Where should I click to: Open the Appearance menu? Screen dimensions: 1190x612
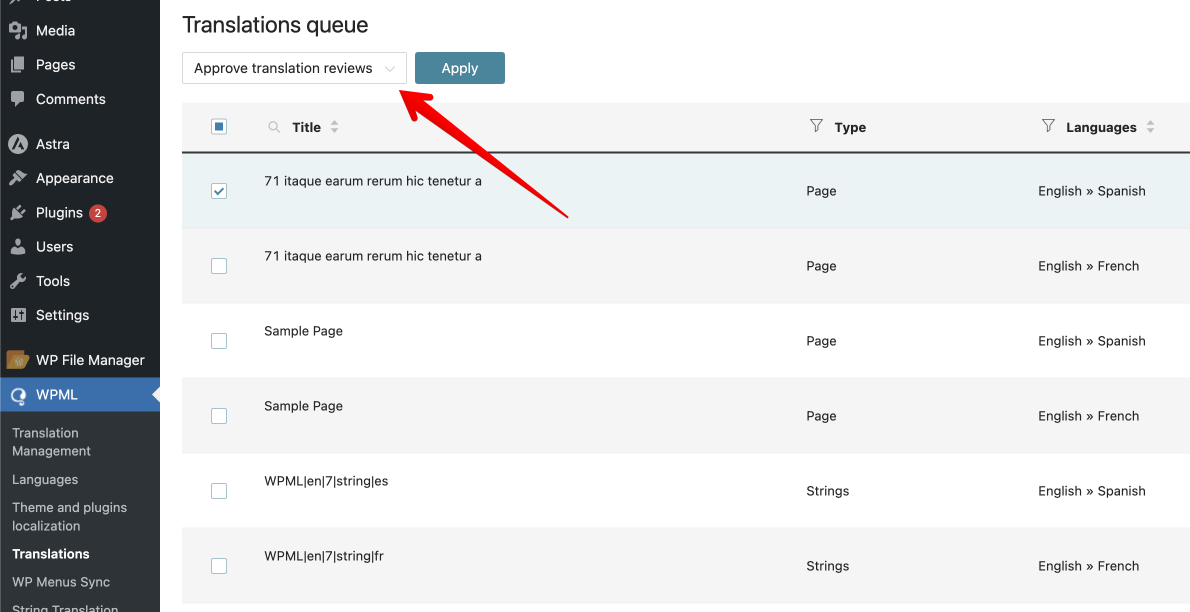point(74,178)
